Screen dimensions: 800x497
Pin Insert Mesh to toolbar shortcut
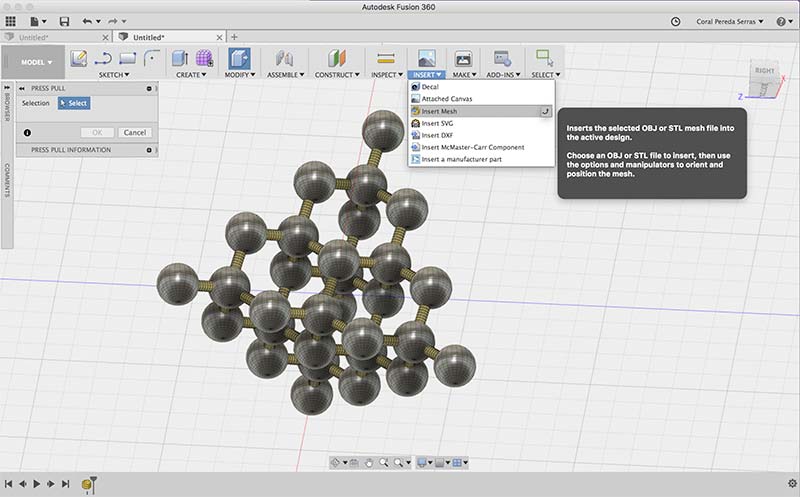coord(545,111)
